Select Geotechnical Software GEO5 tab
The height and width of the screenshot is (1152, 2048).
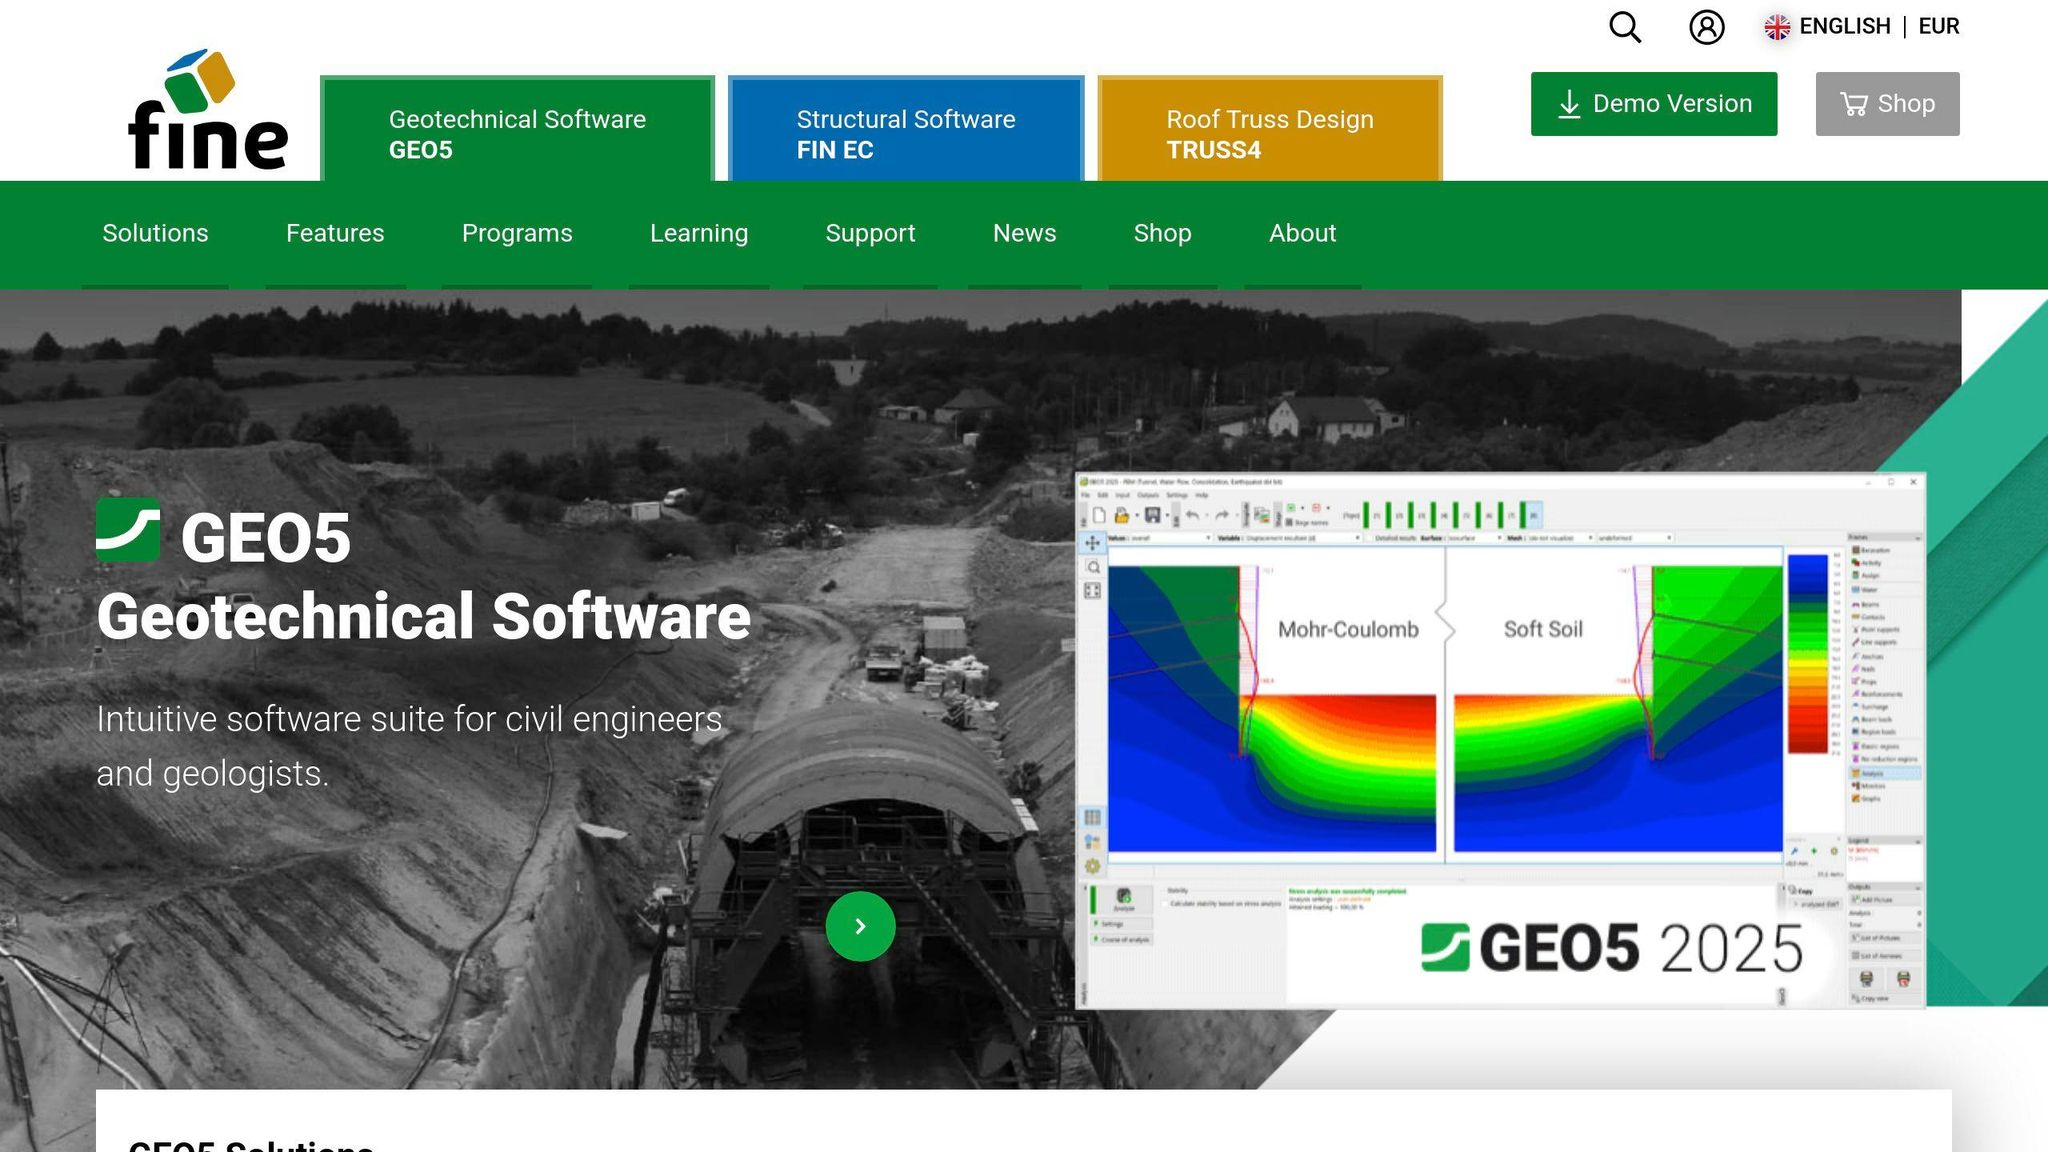[x=517, y=129]
